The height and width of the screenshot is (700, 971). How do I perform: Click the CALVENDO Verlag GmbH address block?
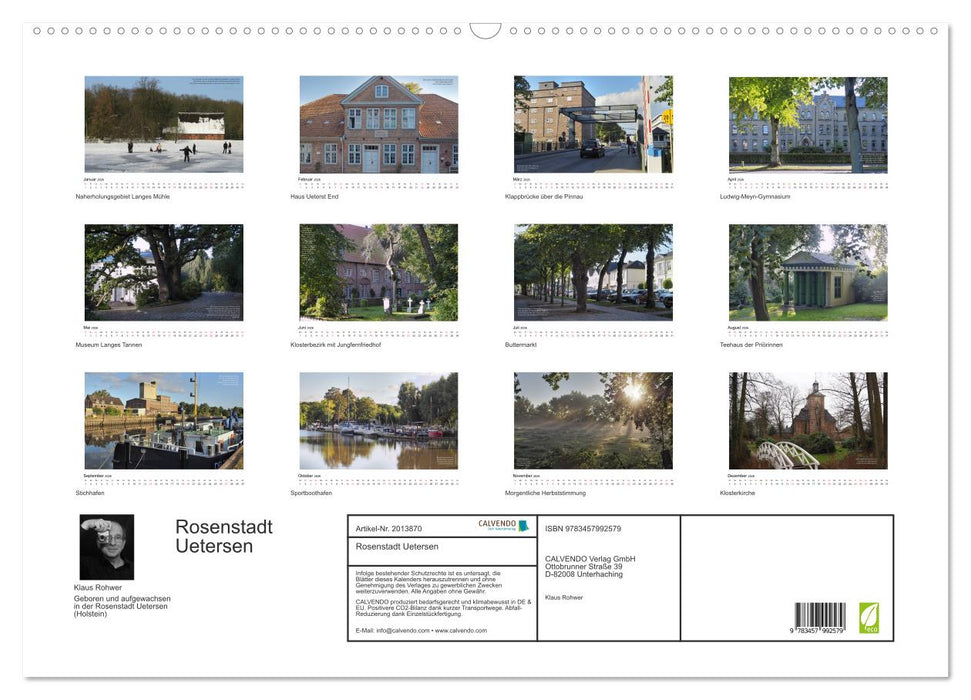click(592, 564)
